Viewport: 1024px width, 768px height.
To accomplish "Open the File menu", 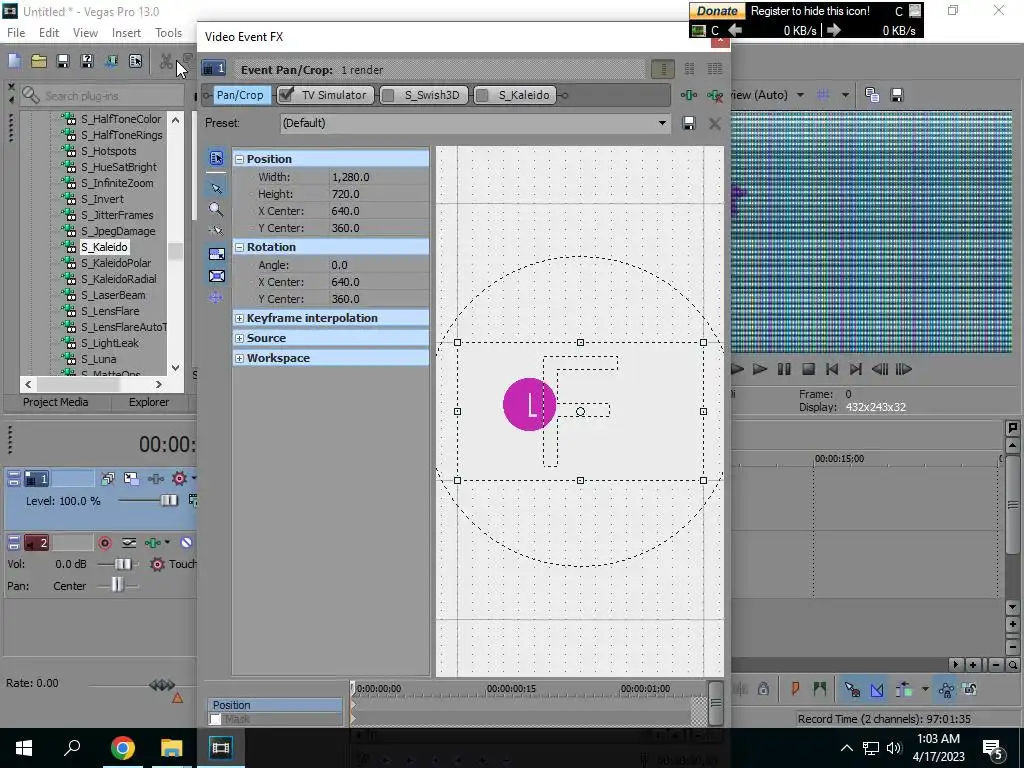I will 16,33.
